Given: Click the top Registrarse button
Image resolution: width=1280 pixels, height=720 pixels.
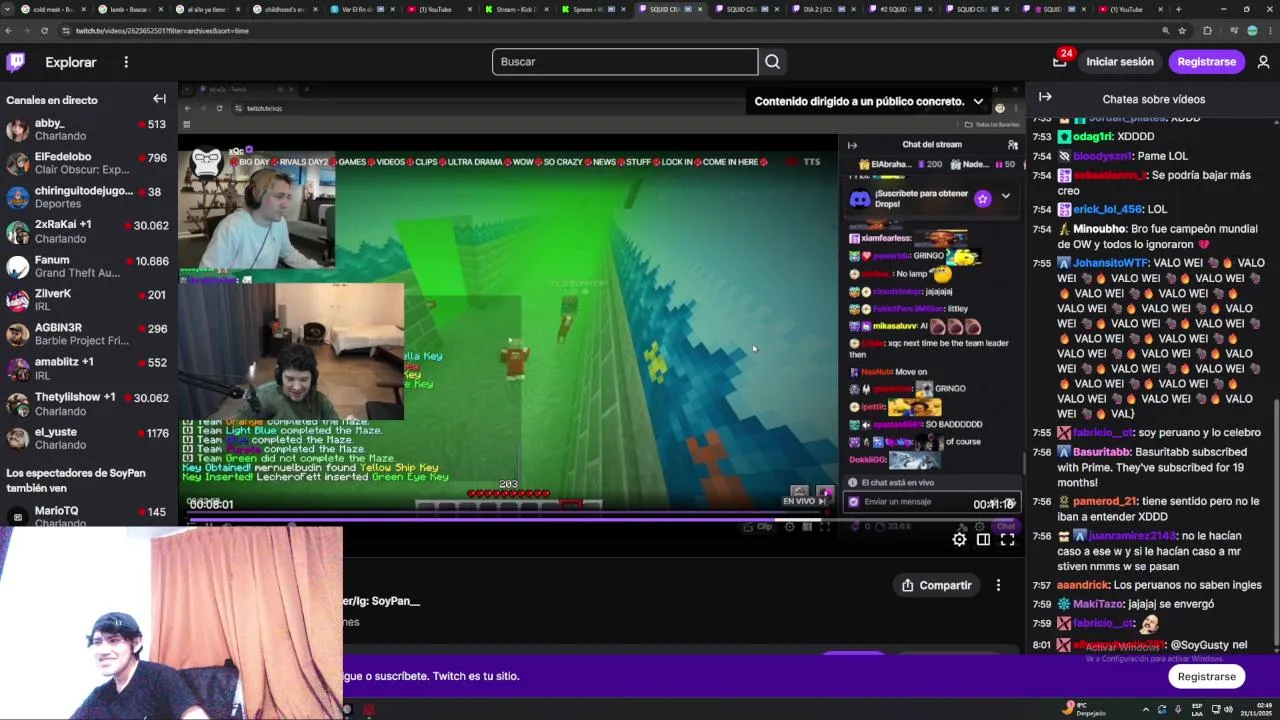Looking at the screenshot, I should [x=1206, y=62].
